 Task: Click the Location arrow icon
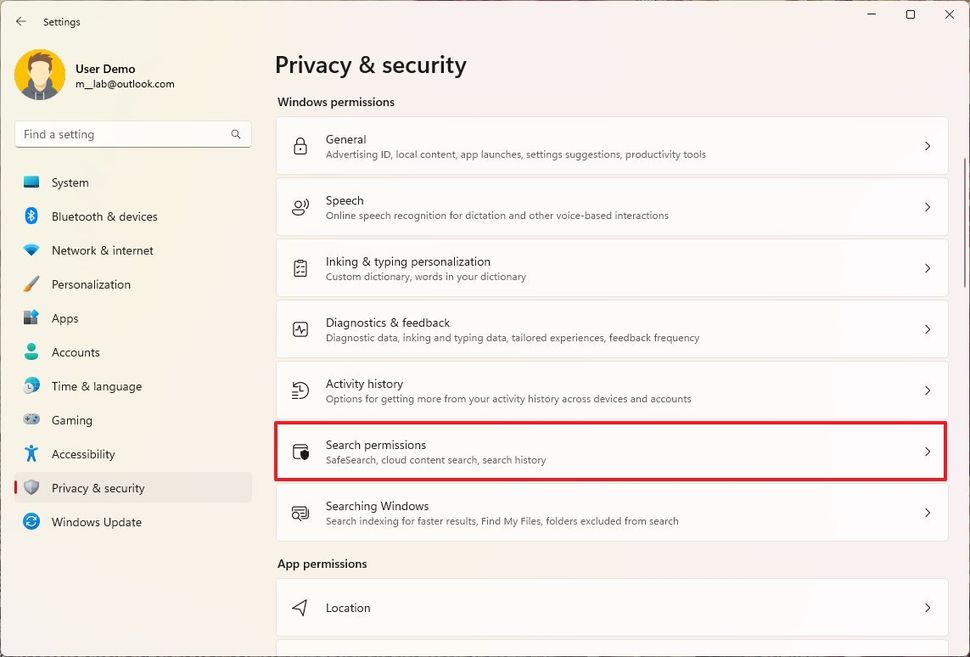coord(300,608)
